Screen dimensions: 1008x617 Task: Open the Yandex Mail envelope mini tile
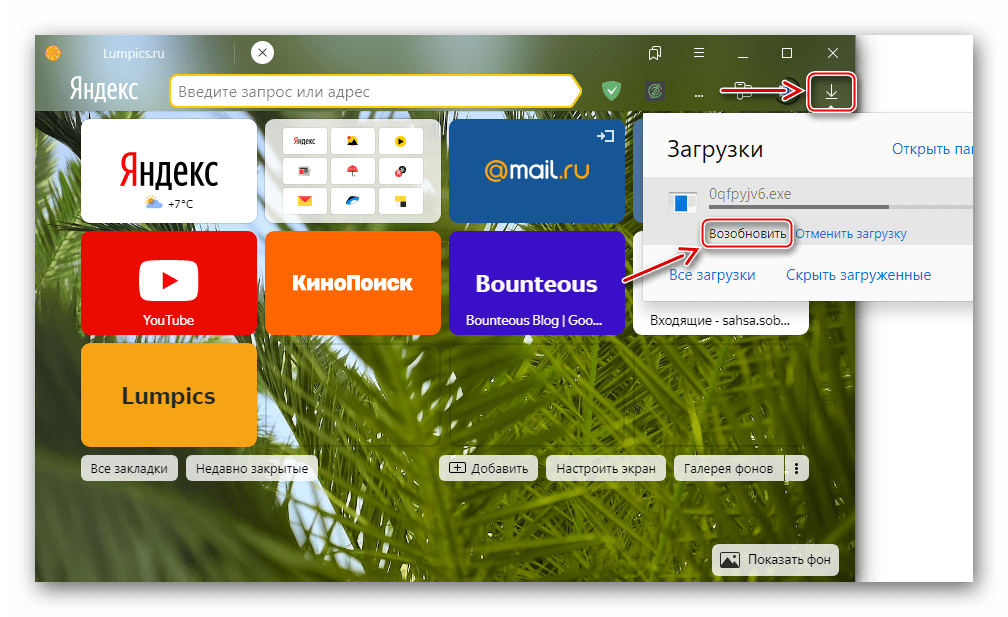[305, 201]
